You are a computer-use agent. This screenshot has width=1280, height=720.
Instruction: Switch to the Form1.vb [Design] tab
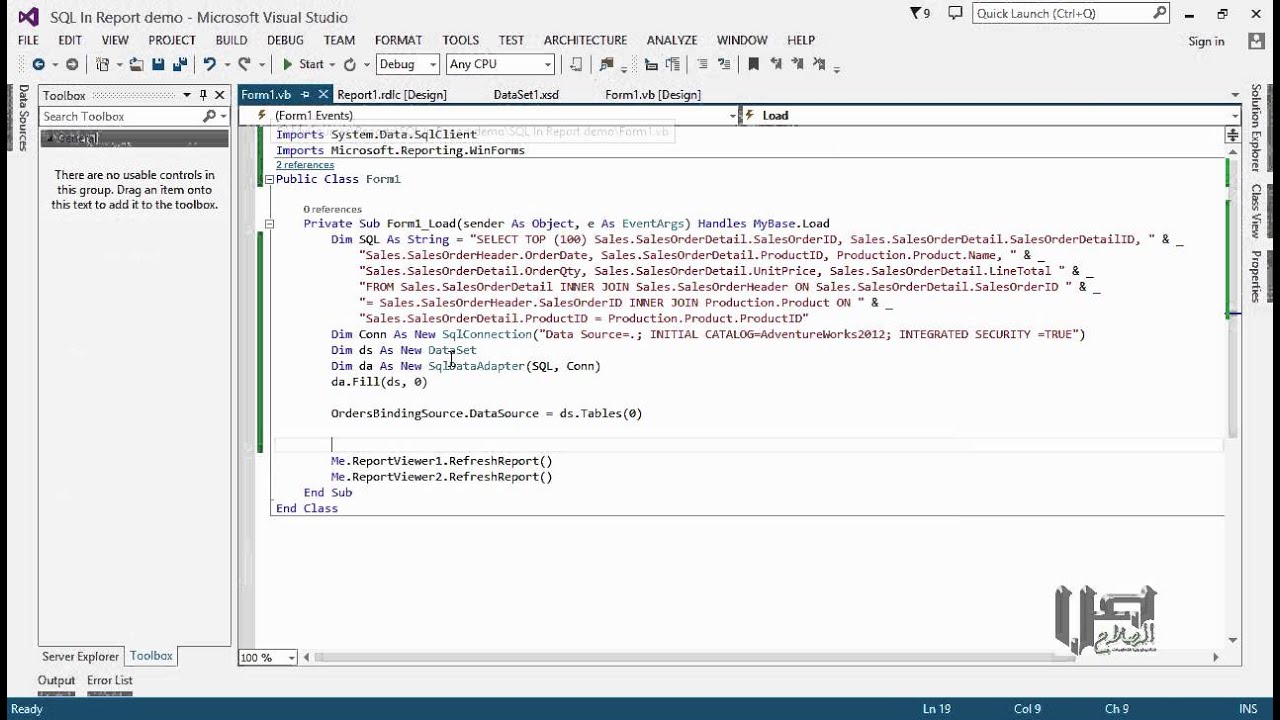pos(653,94)
